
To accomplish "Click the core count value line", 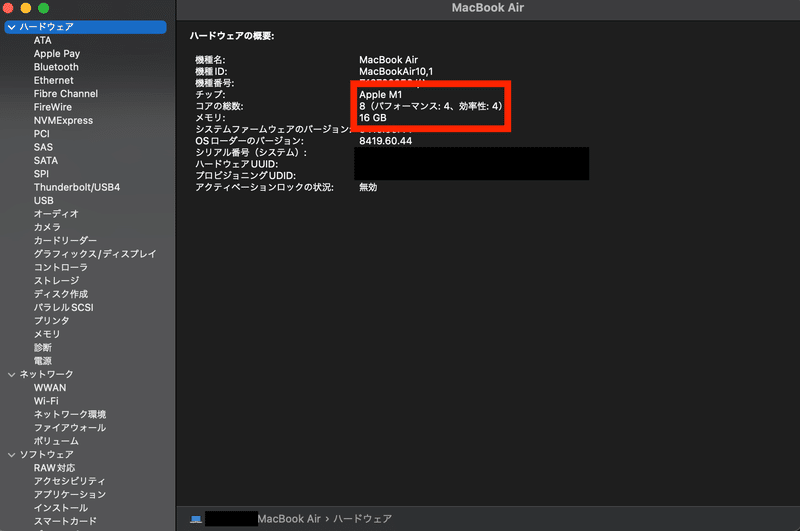I will [x=431, y=106].
